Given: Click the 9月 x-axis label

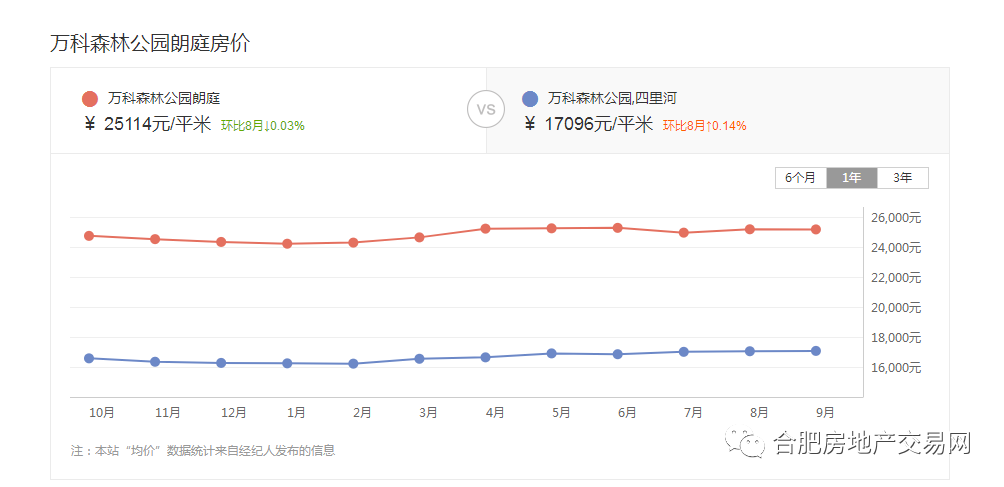Looking at the screenshot, I should coord(825,413).
